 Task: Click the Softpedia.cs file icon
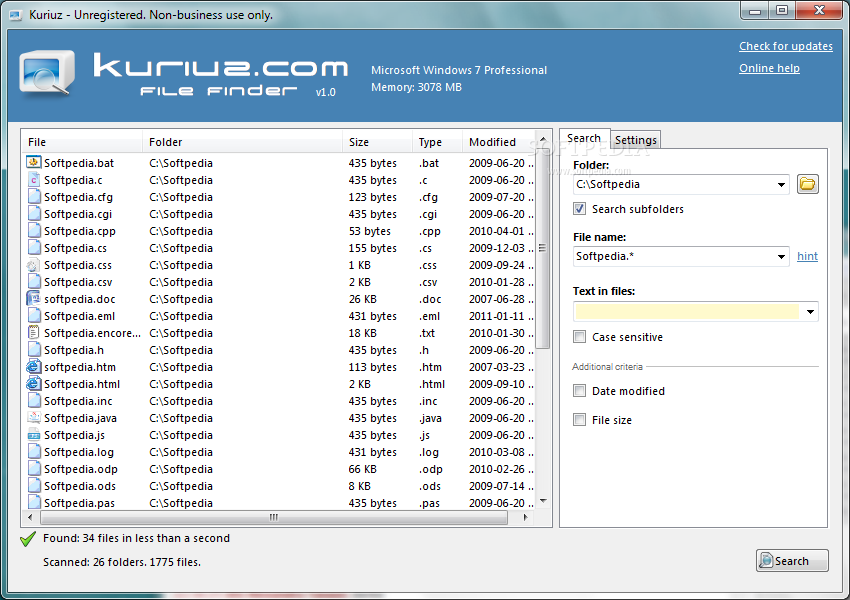click(34, 248)
